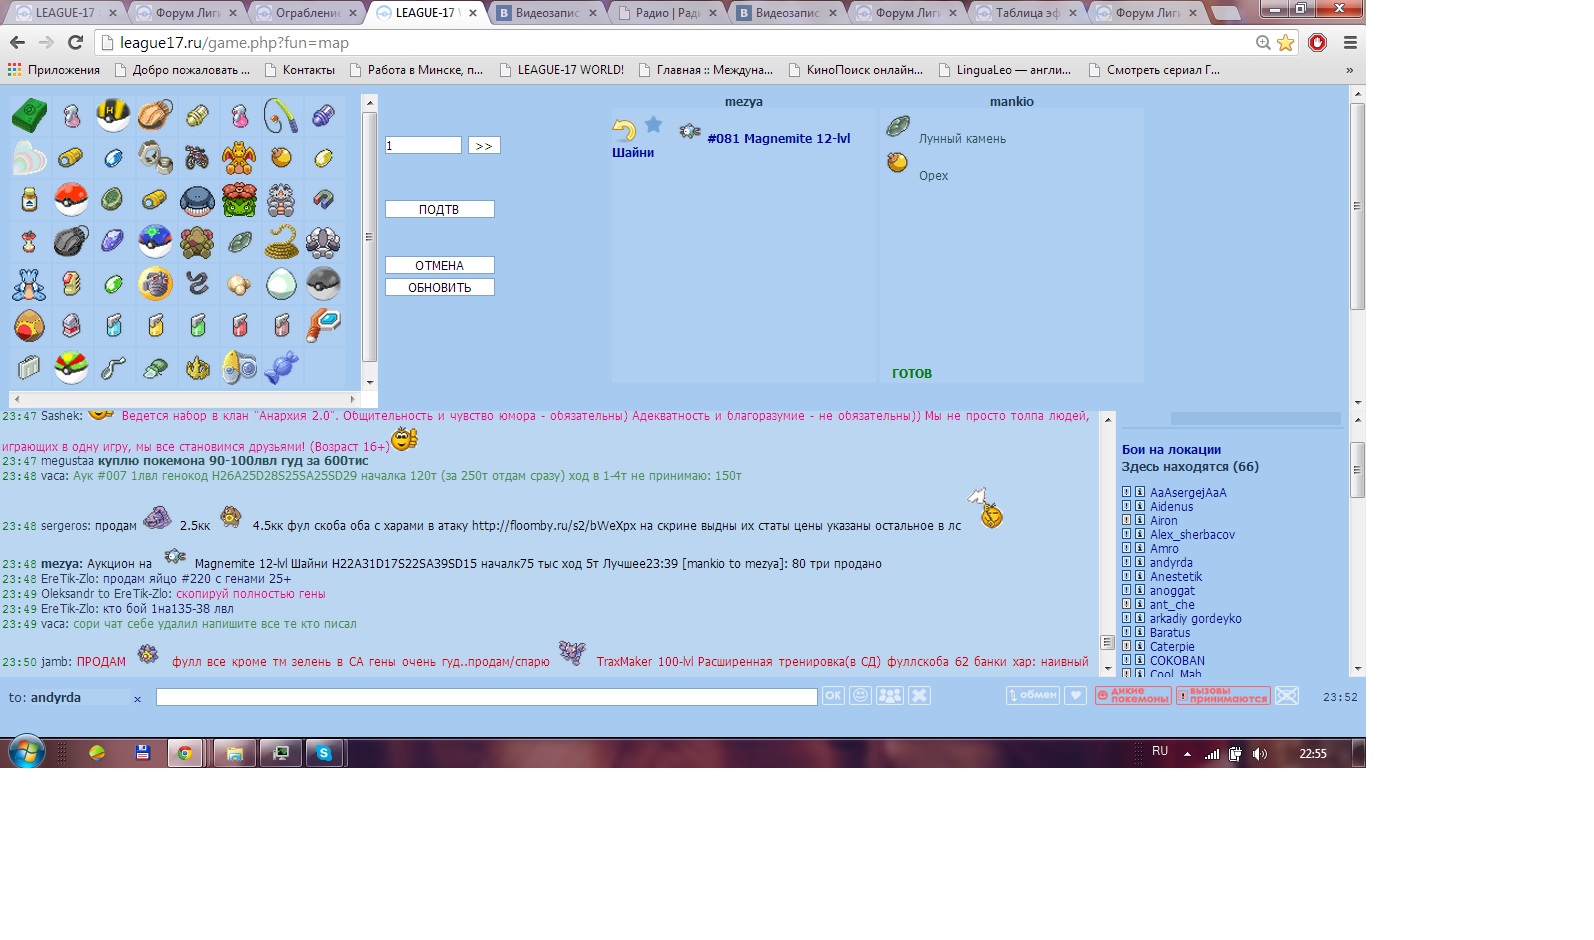Open the friends group icon in chat bar

pyautogui.click(x=890, y=696)
